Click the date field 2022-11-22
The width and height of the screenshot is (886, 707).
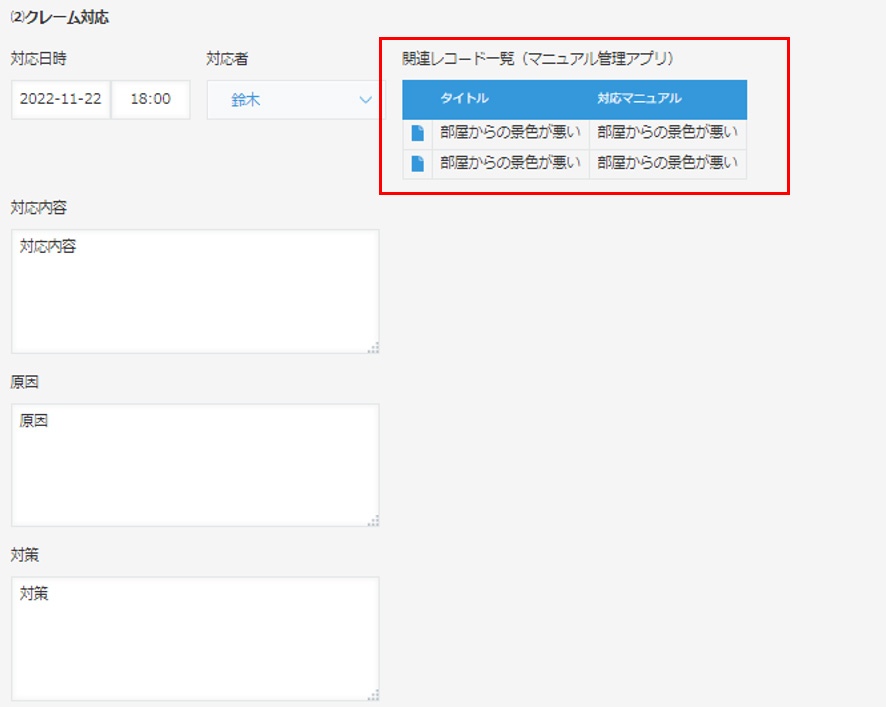[60, 99]
